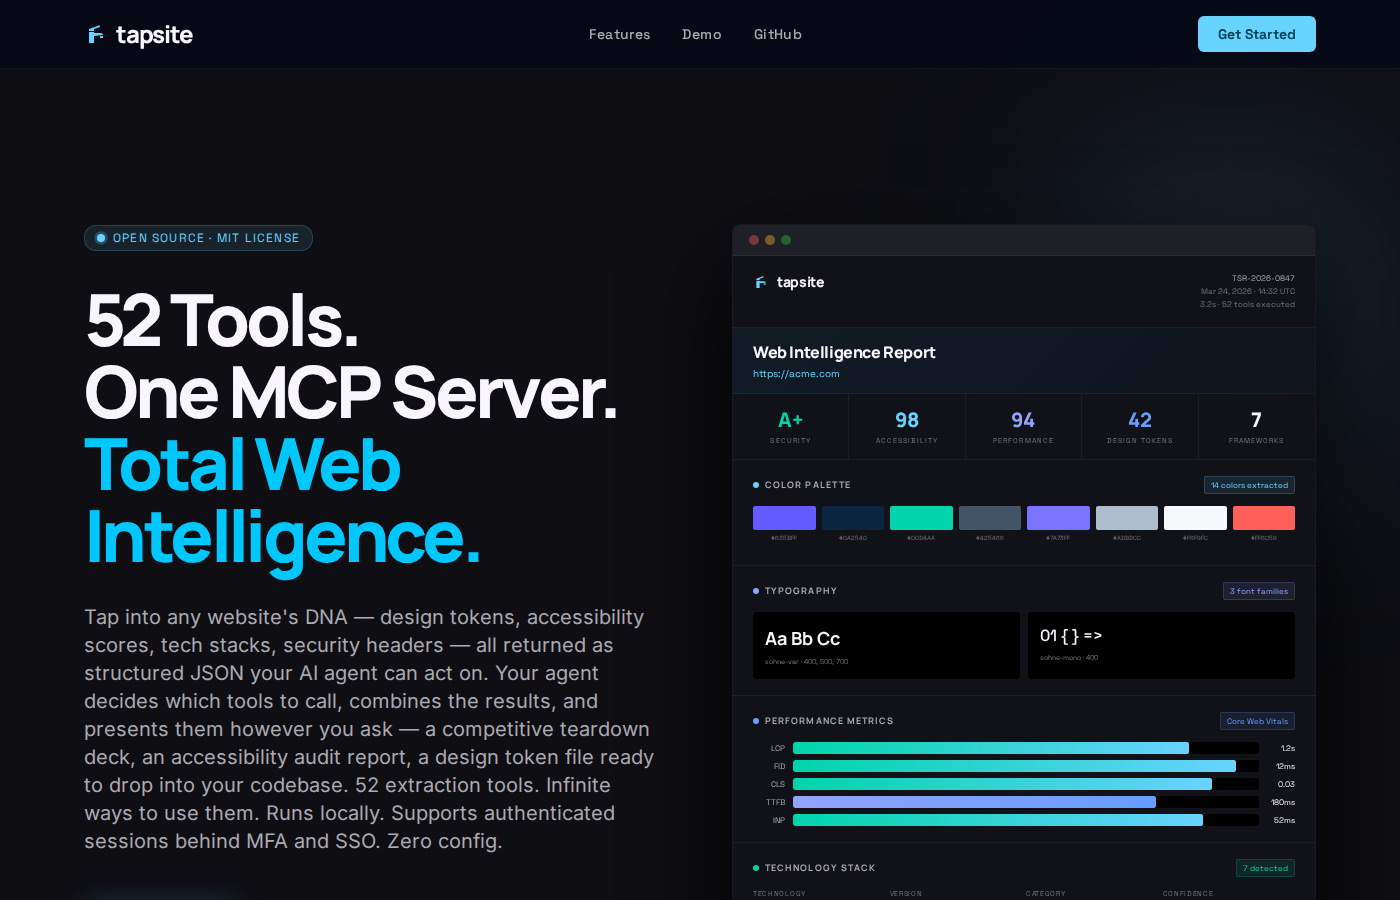Click the 1.2s LCP value
Image resolution: width=1400 pixels, height=900 pixels.
1288,748
